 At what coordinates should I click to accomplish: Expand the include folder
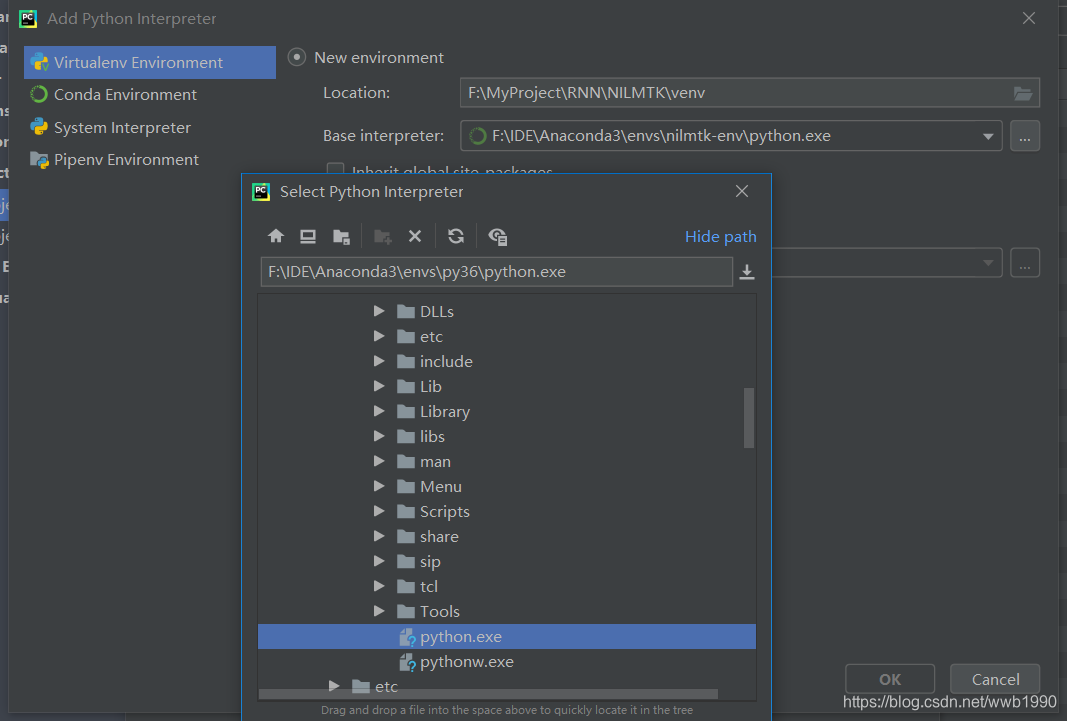pyautogui.click(x=379, y=361)
